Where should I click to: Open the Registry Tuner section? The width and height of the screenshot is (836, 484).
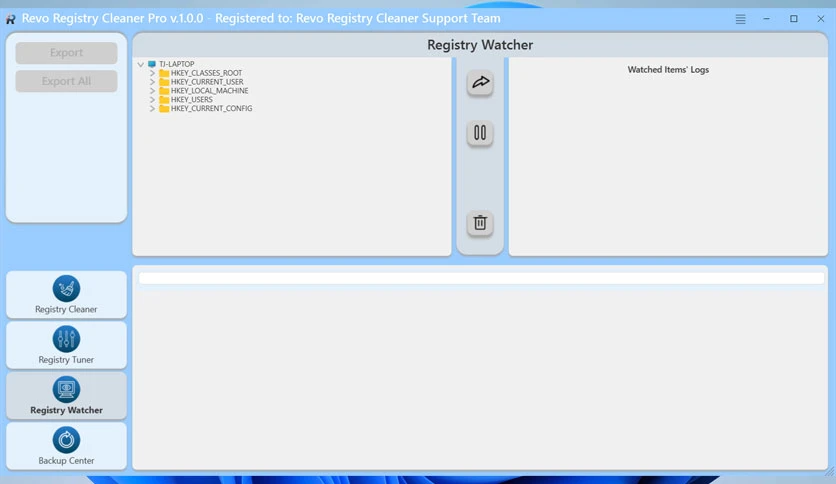point(66,345)
